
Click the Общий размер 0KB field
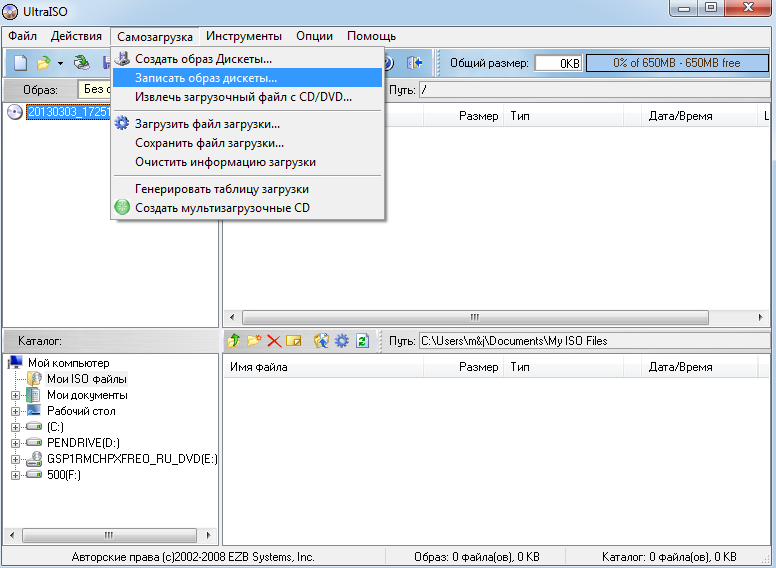pos(558,63)
